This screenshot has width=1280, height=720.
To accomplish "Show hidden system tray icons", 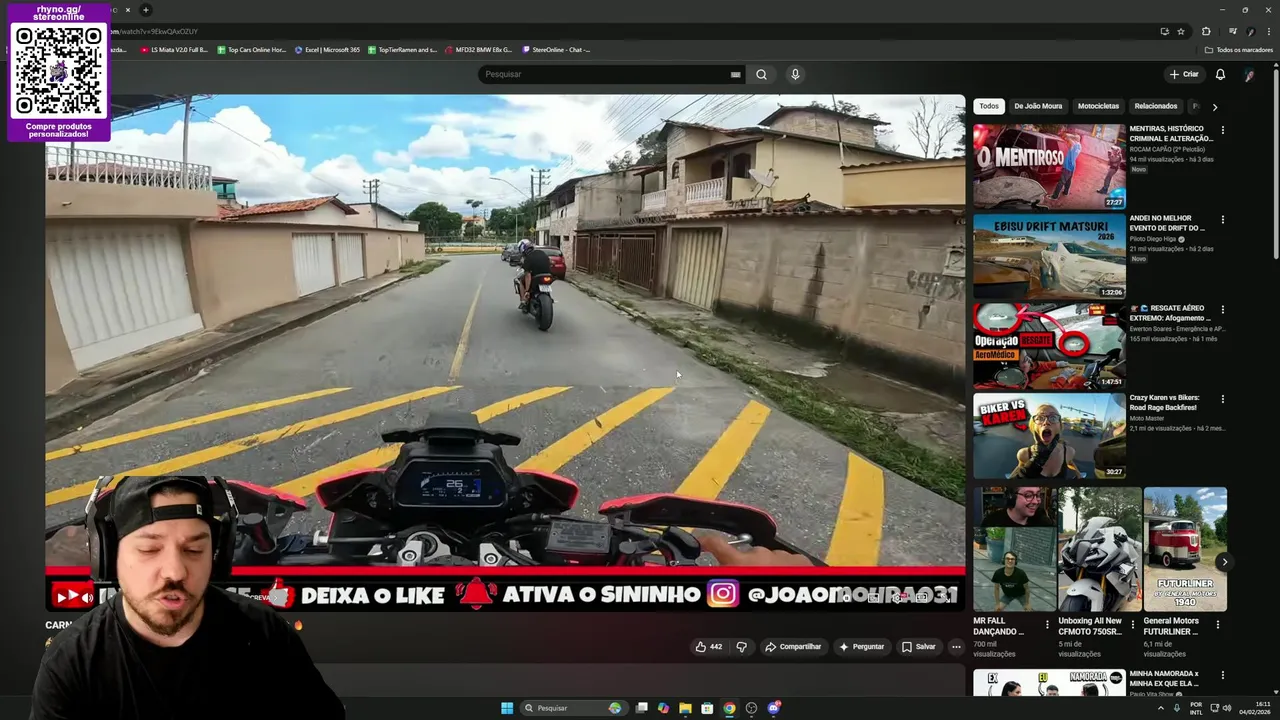I will pyautogui.click(x=1161, y=708).
